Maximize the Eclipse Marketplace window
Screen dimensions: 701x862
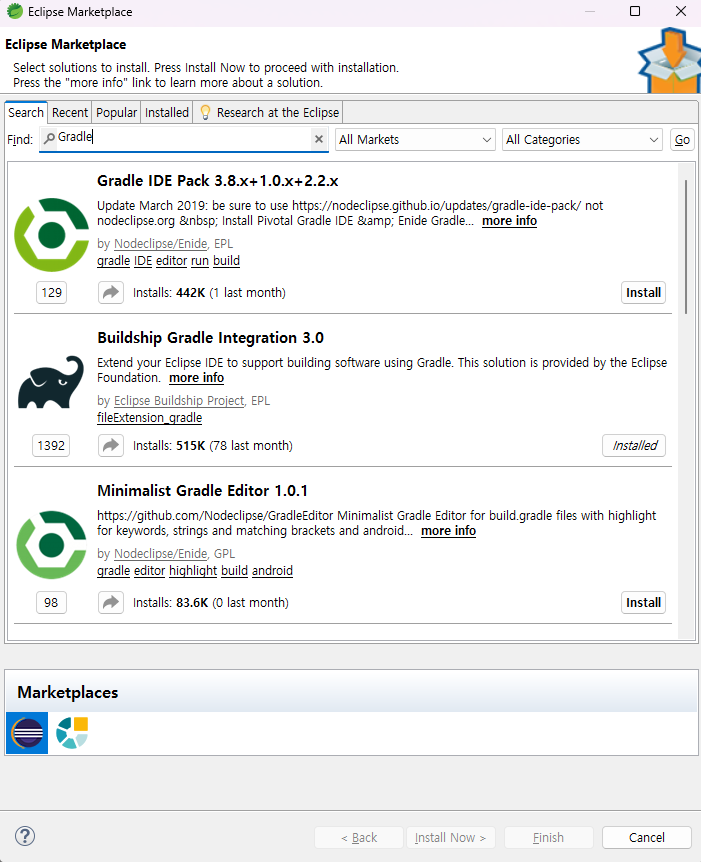(635, 12)
